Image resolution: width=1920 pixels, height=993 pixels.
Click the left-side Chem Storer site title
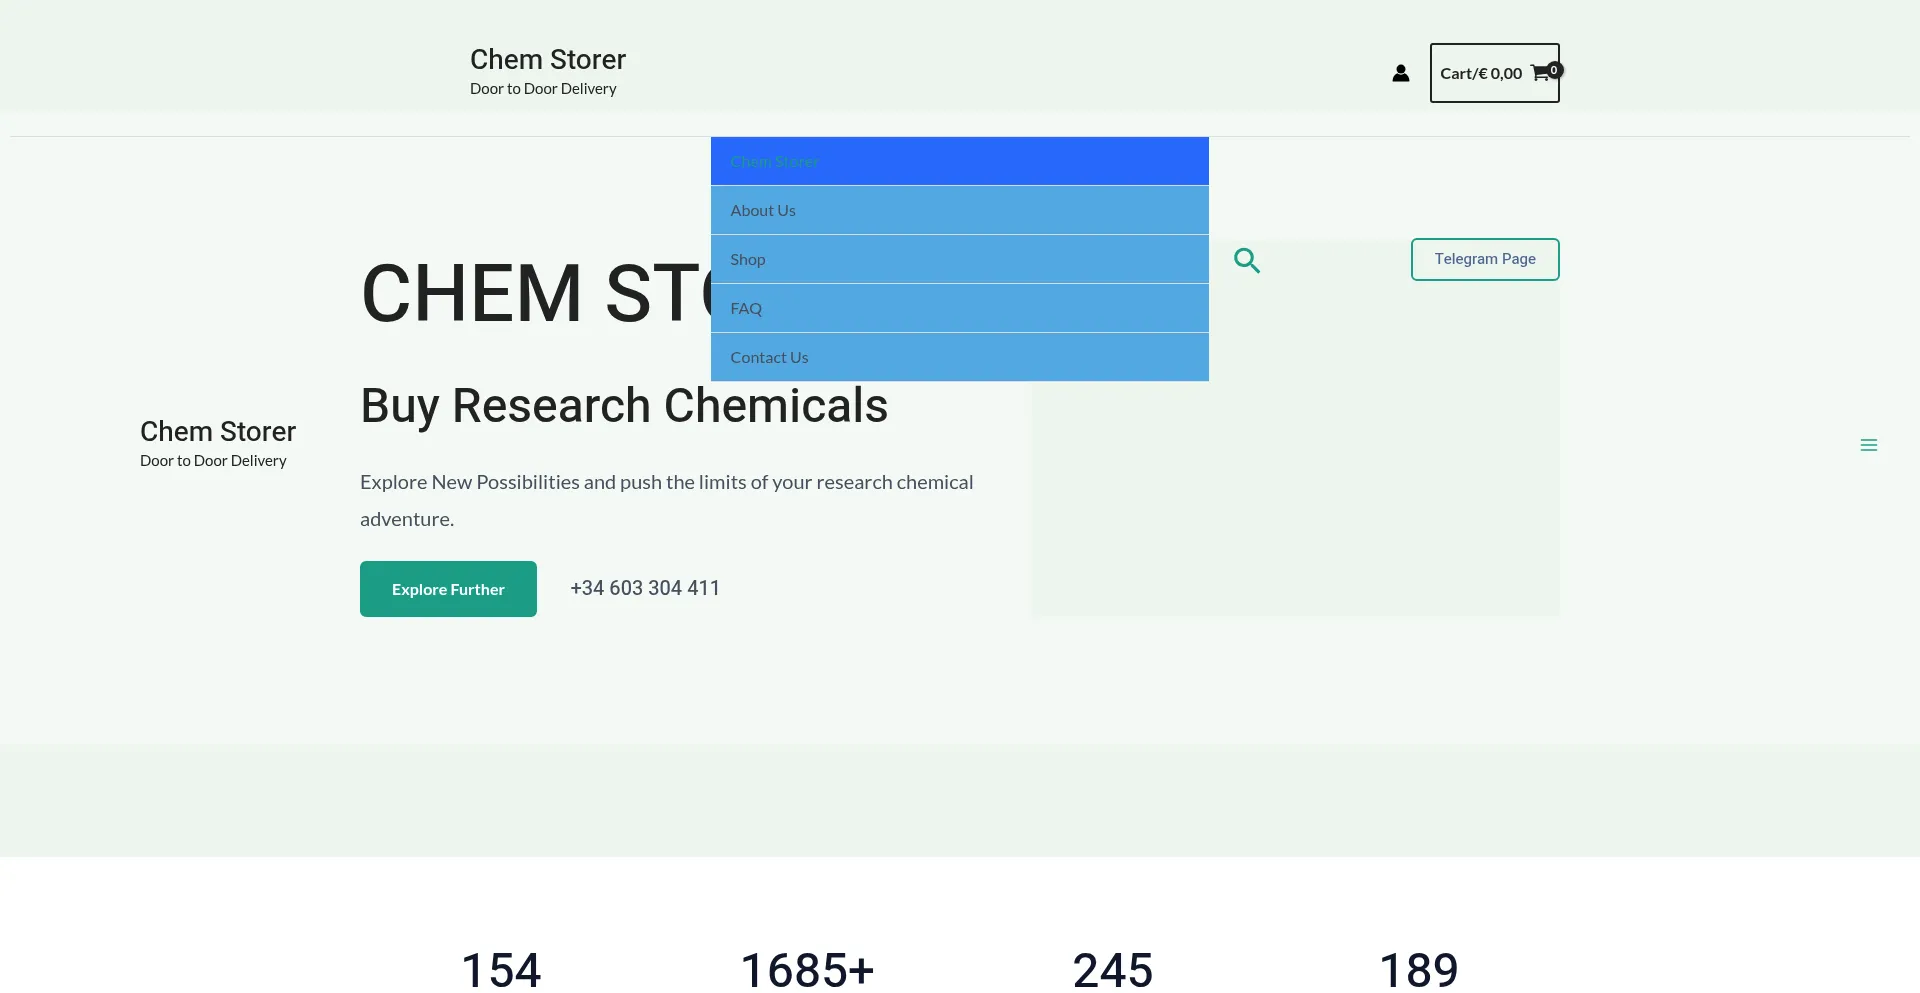tap(218, 431)
